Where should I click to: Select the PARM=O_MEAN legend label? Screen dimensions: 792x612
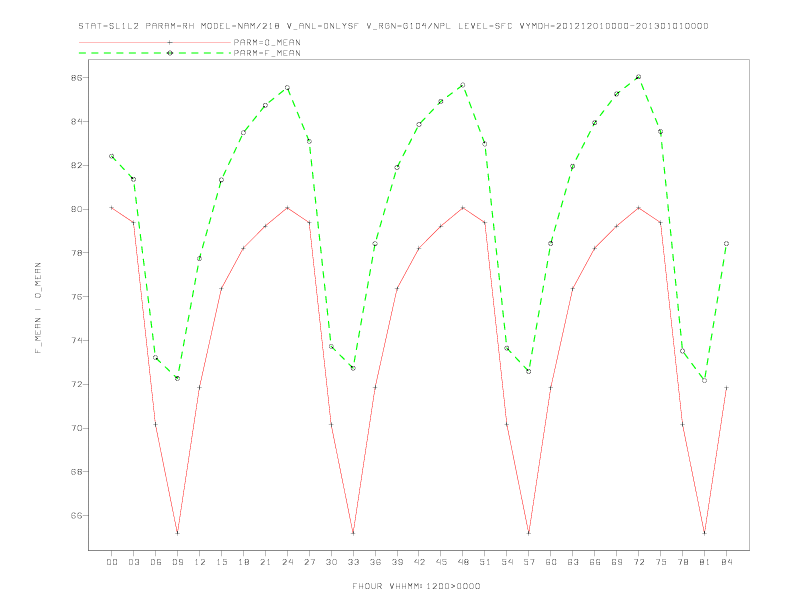[x=267, y=42]
